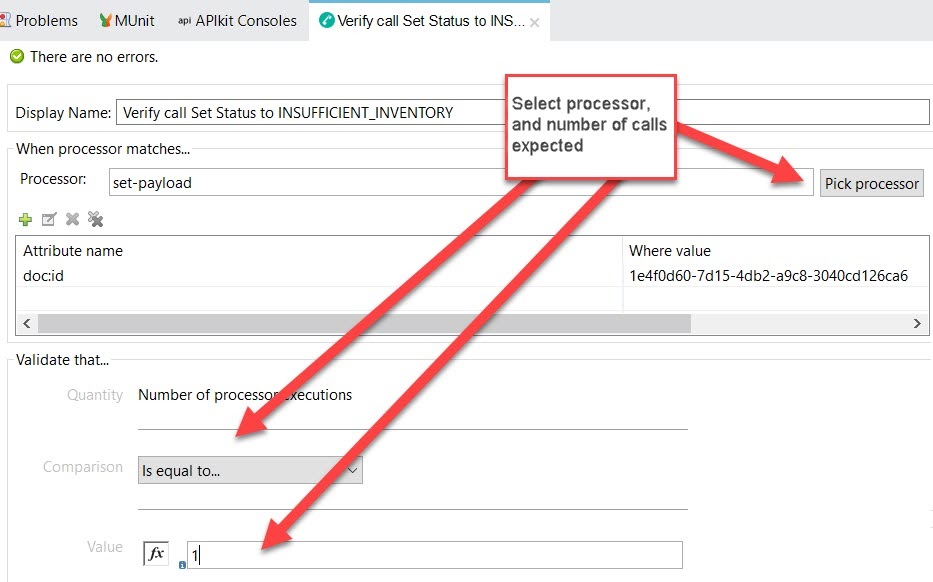Click the green no-errors check icon
The image size is (933, 582).
pos(17,57)
